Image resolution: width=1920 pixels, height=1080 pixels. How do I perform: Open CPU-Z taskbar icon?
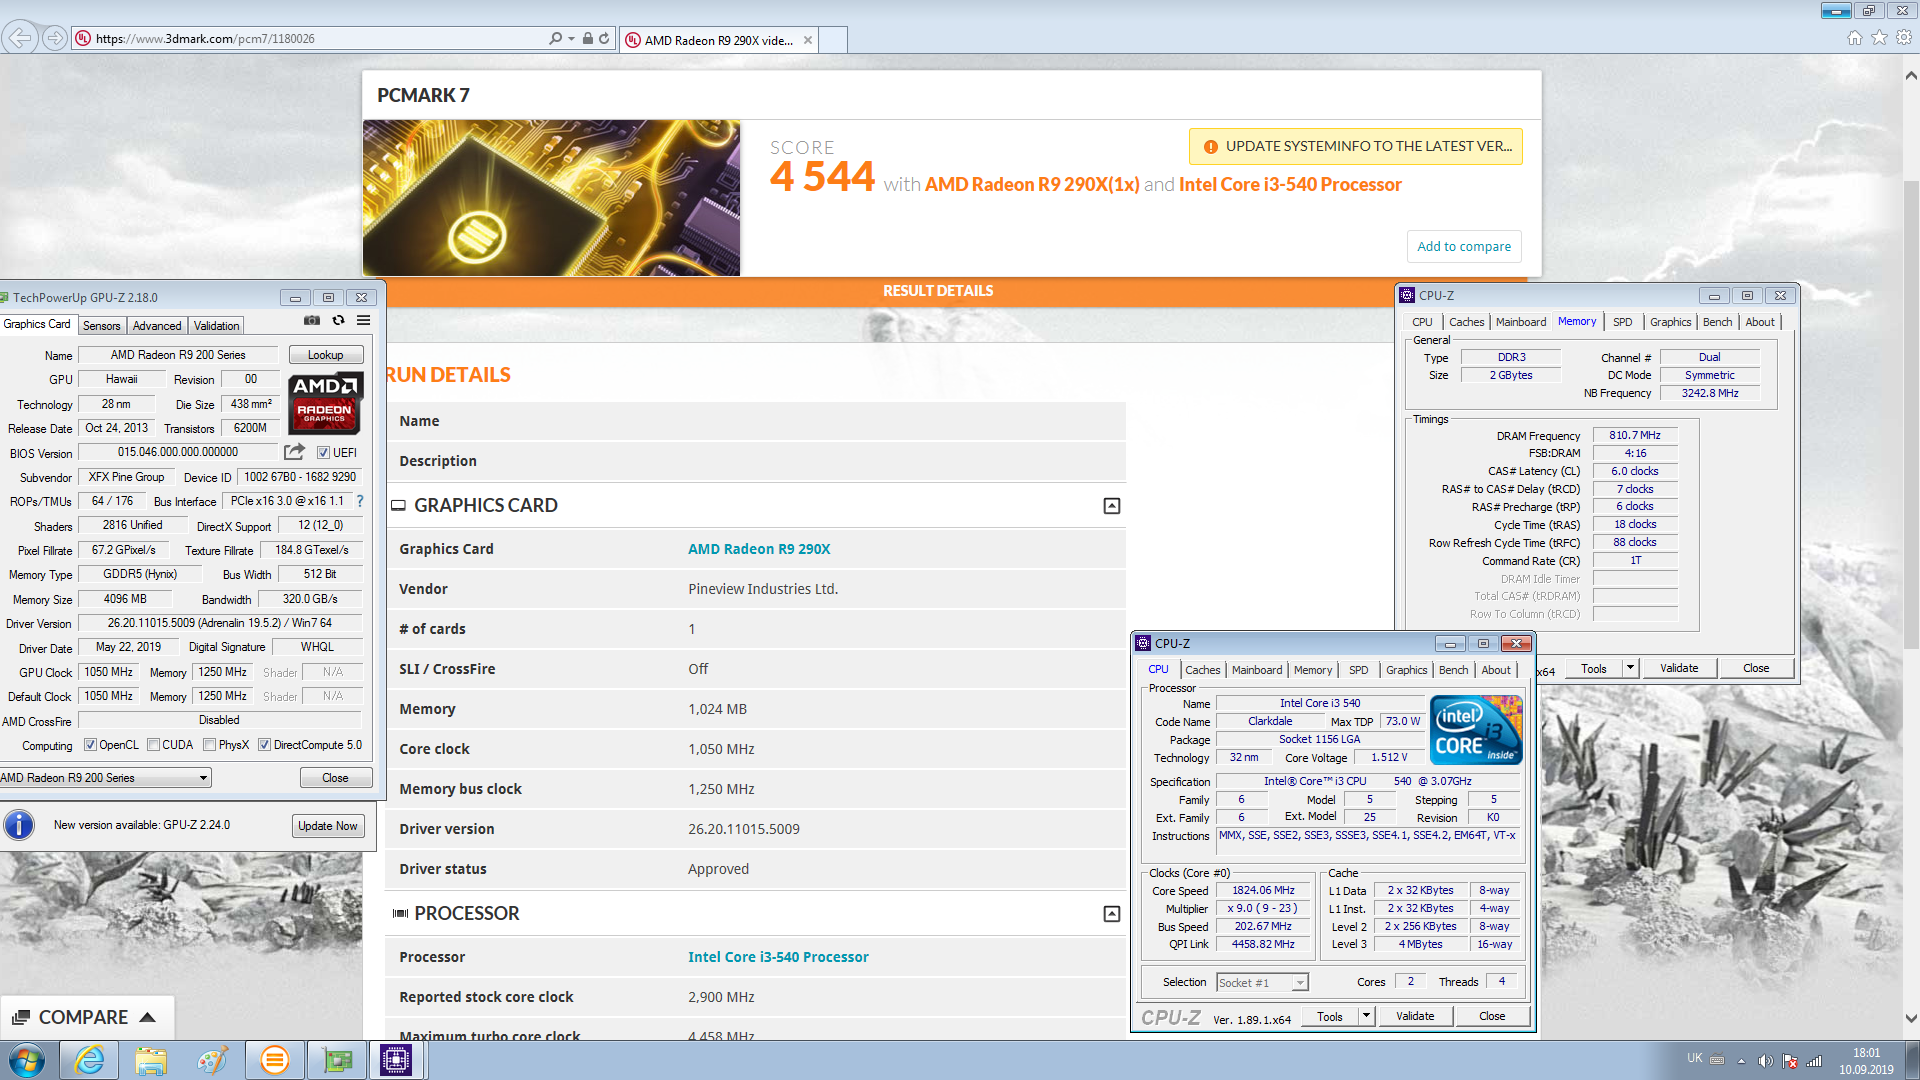tap(396, 1060)
